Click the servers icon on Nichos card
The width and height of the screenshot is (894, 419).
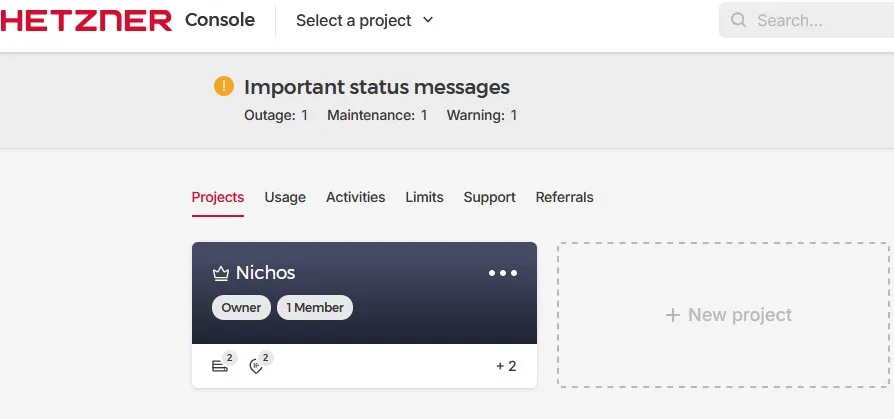(x=220, y=366)
